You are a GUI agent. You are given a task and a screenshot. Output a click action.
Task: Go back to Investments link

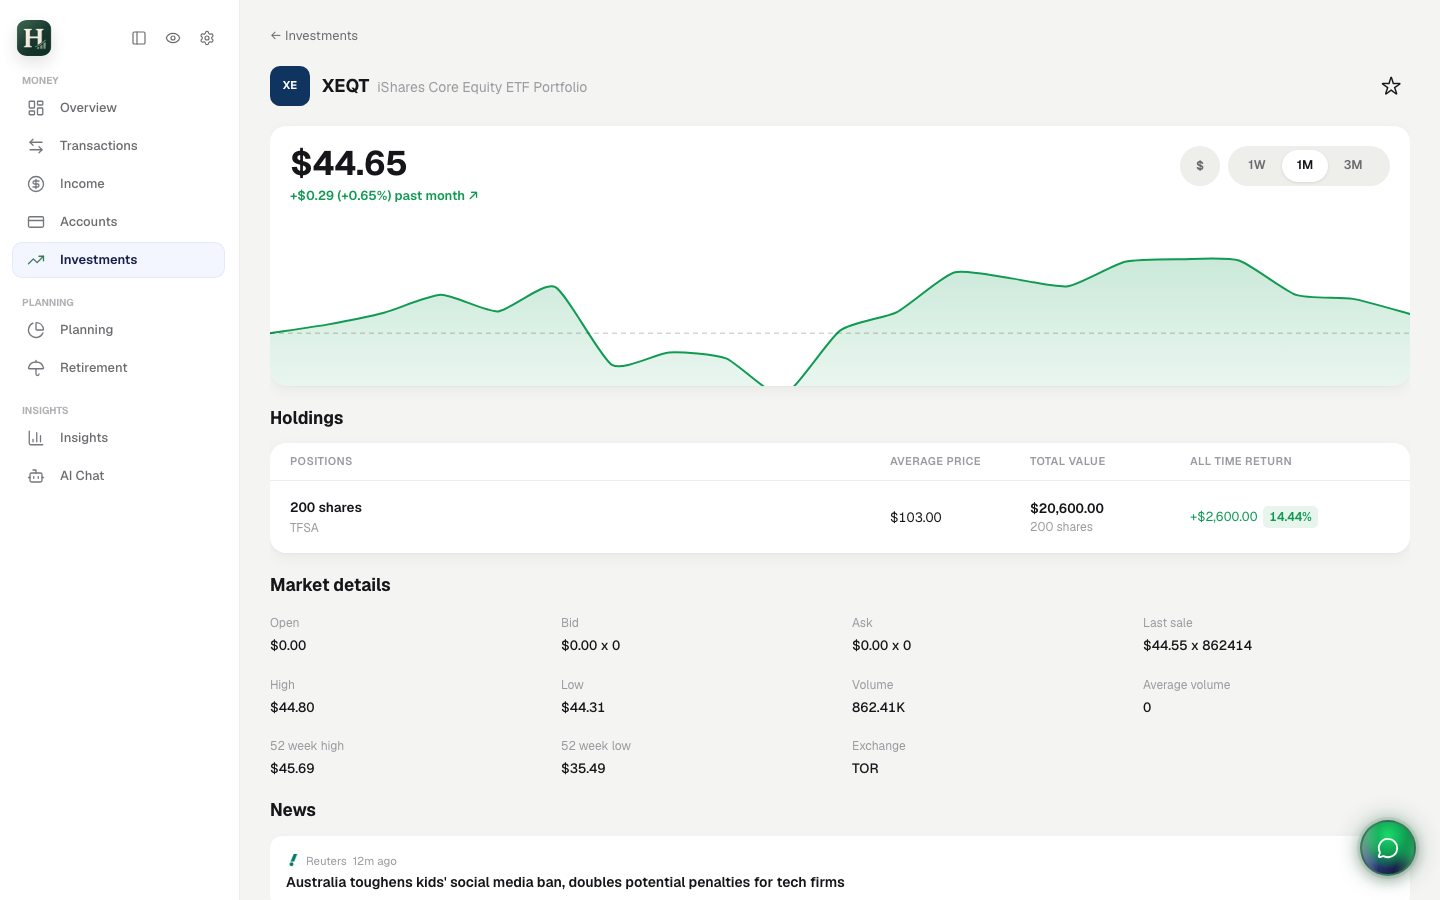point(314,36)
